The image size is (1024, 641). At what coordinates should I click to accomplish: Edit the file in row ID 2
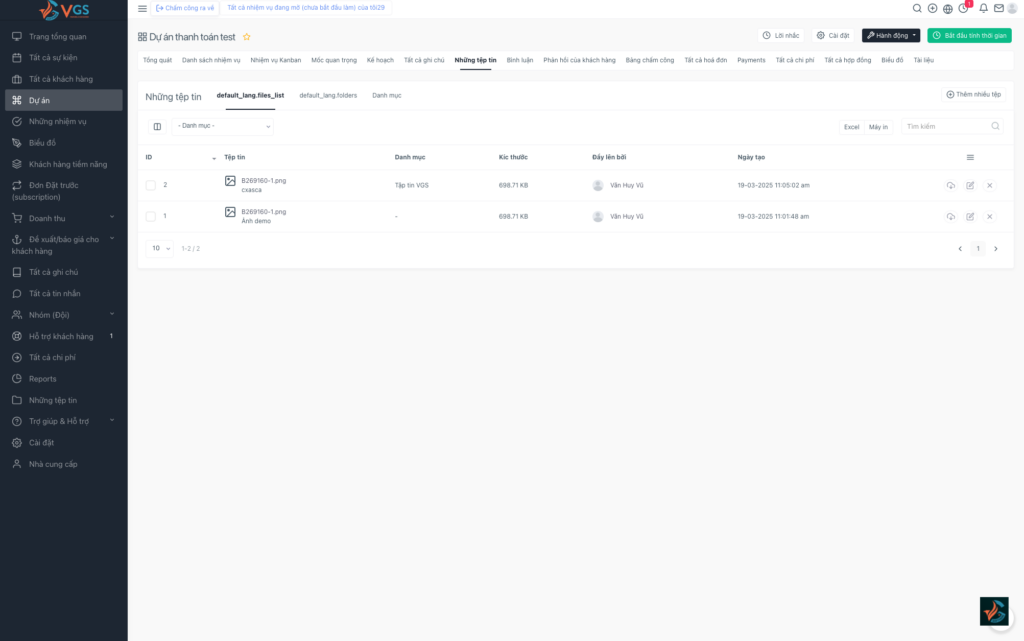[970, 185]
